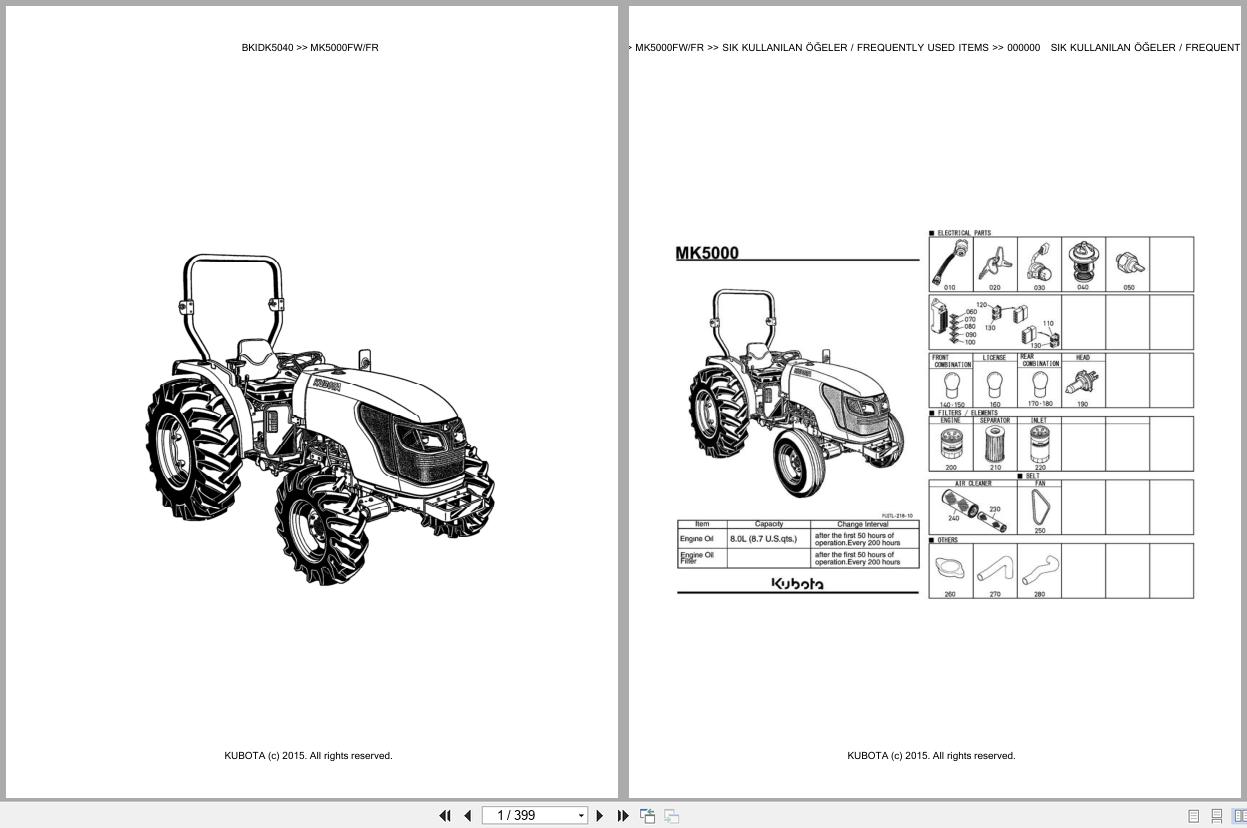Screen dimensions: 1247x828
Task: Click left page KUBOTA (c) 2015 copyright text
Action: pyautogui.click(x=308, y=756)
